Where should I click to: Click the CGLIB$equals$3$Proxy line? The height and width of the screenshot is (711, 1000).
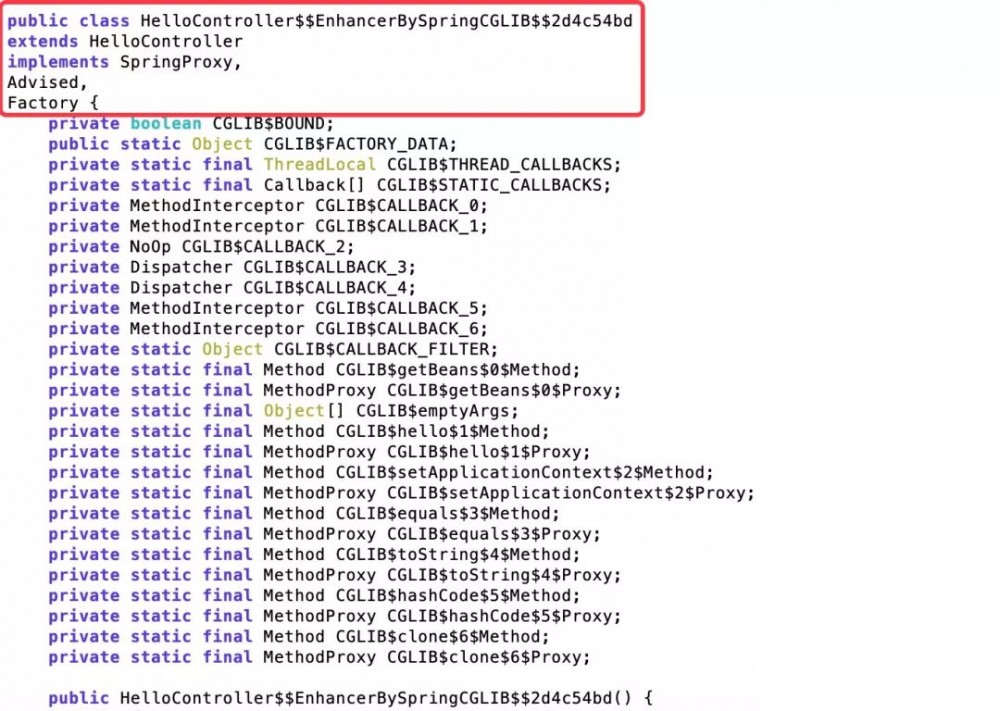tap(325, 534)
